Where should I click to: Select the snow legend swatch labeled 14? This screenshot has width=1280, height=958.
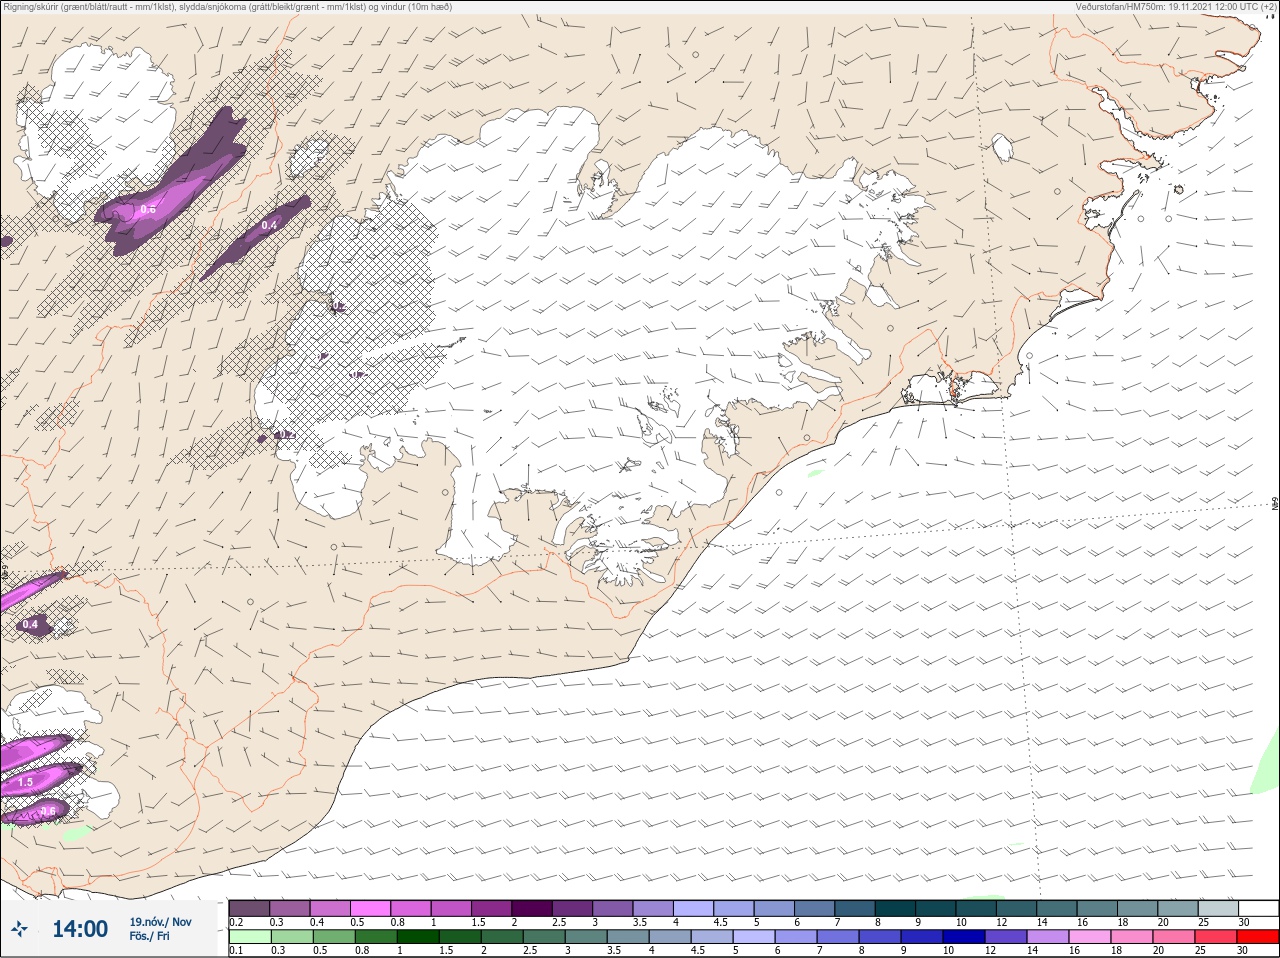[x=1057, y=907]
